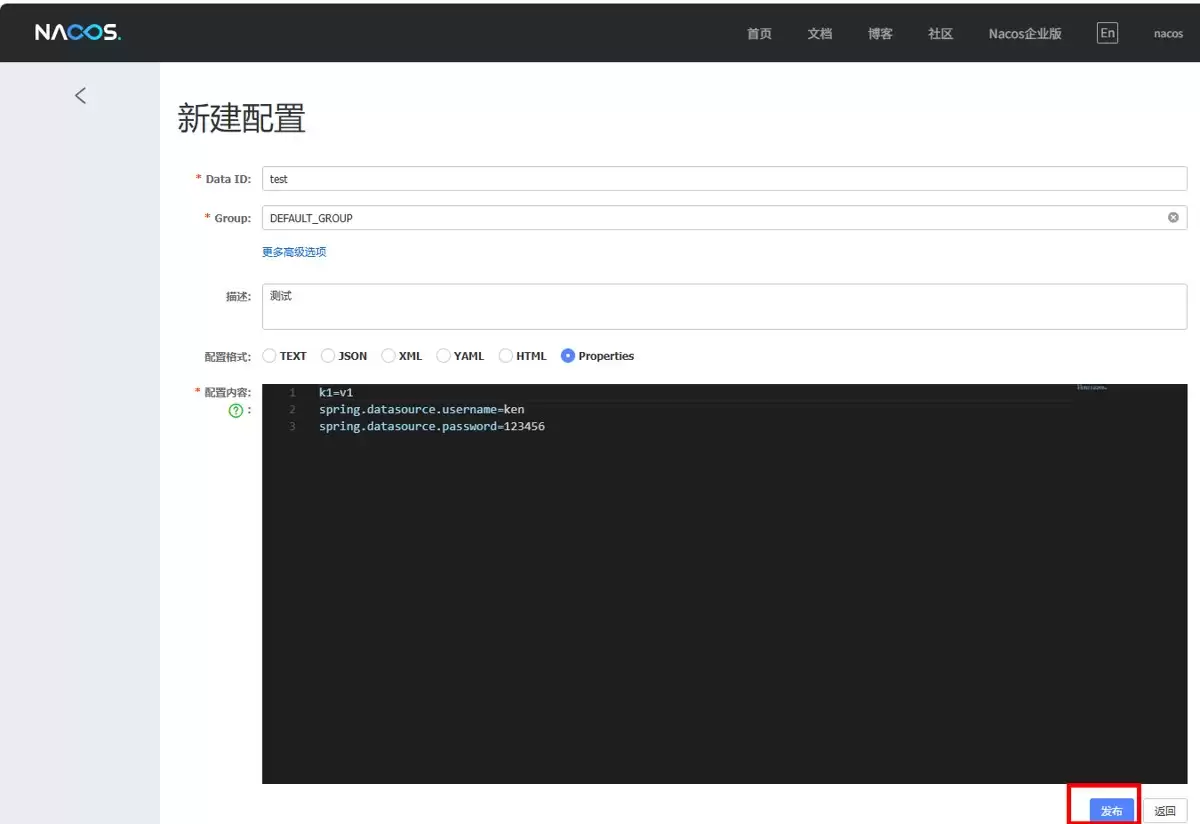Select the HTML format radio button

[506, 355]
